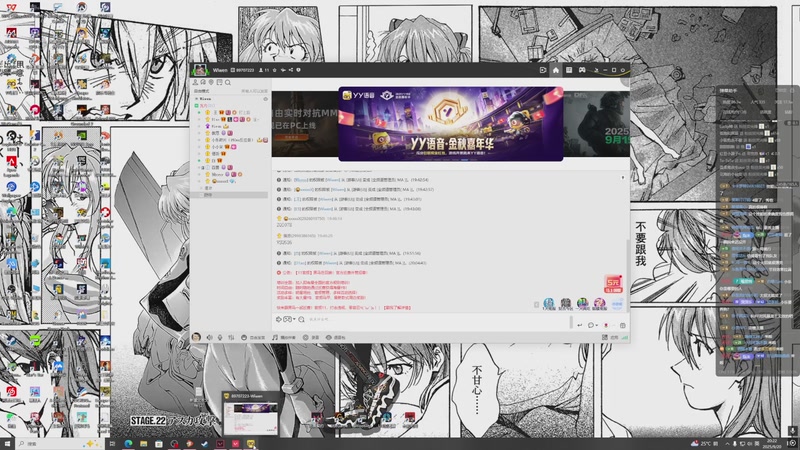Open the channel info icon in the title bar
This screenshot has height=450, width=800.
pyautogui.click(x=298, y=70)
